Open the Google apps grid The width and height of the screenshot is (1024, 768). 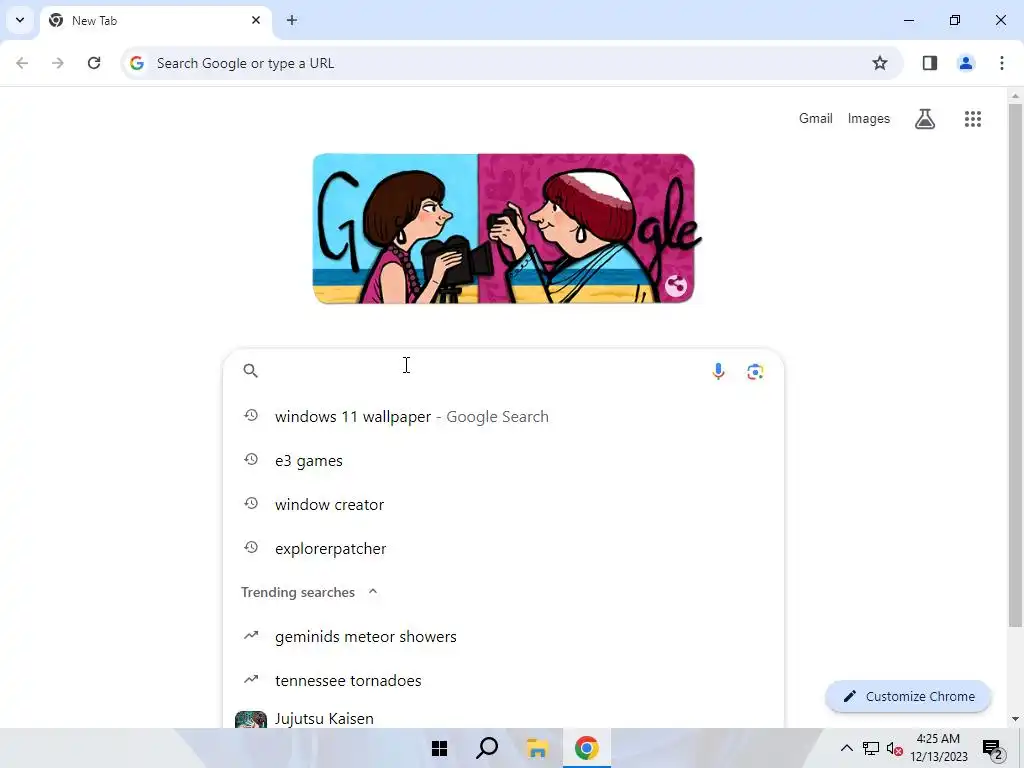(x=972, y=119)
